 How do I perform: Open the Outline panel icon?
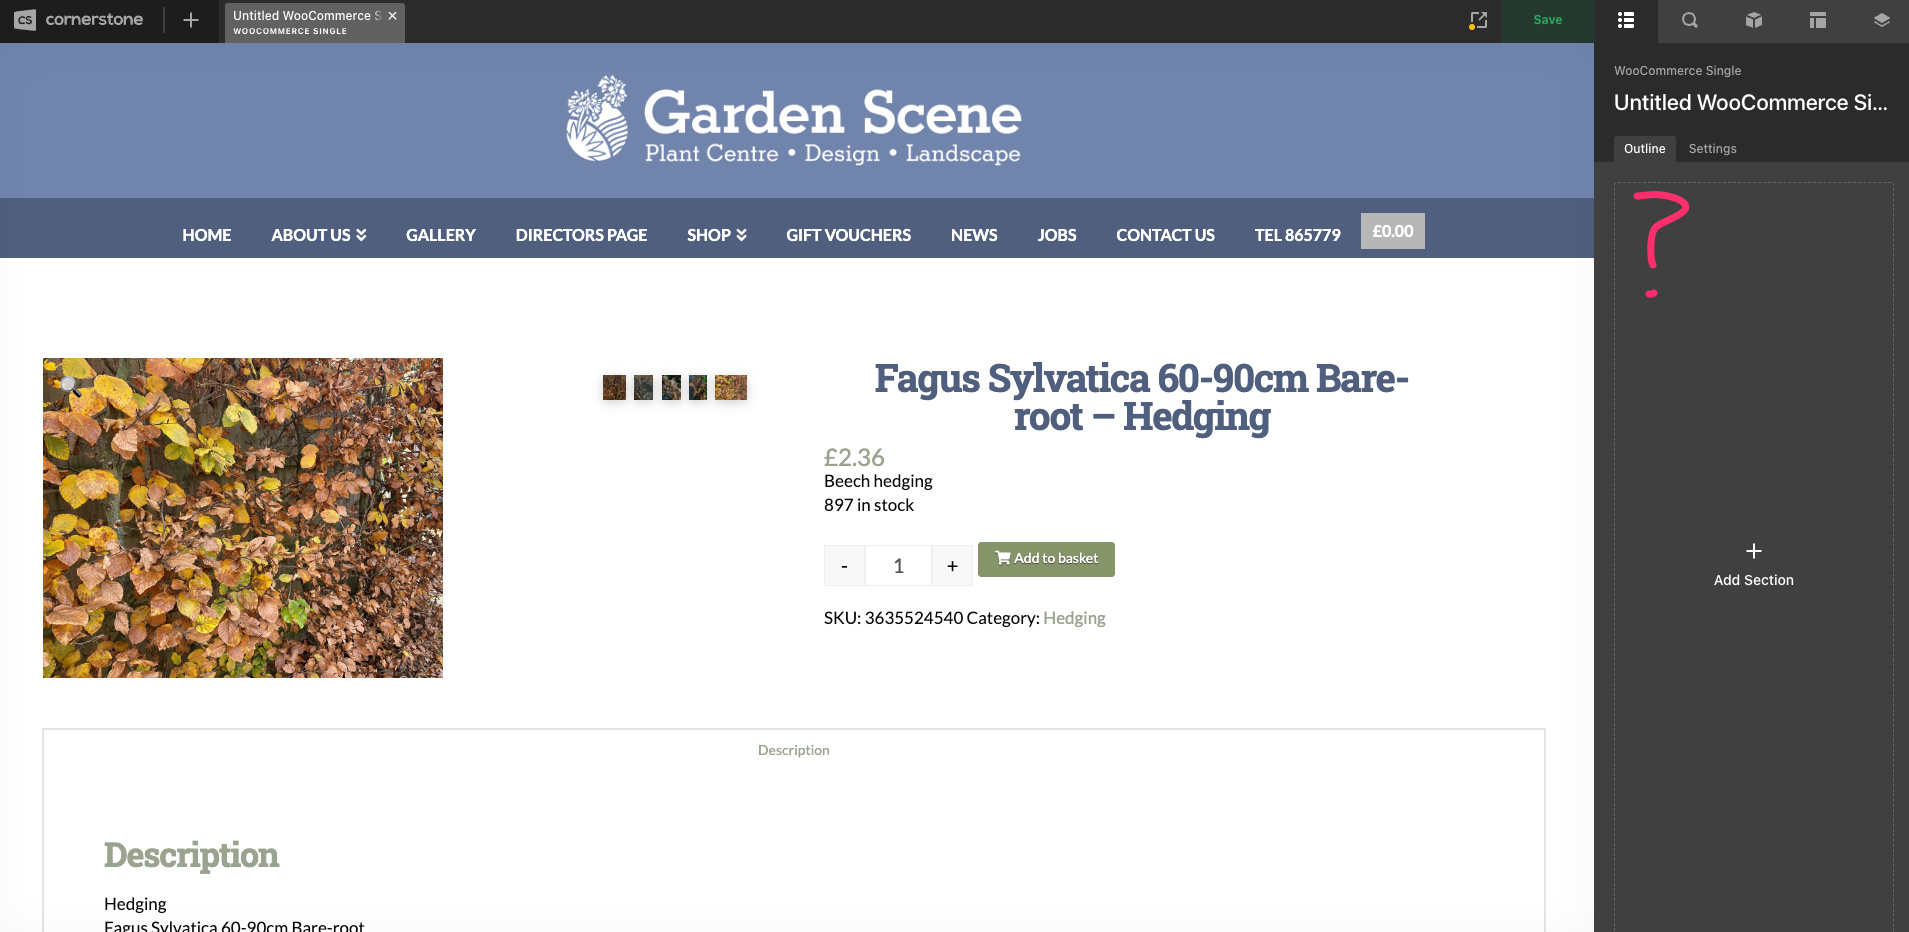(1624, 20)
